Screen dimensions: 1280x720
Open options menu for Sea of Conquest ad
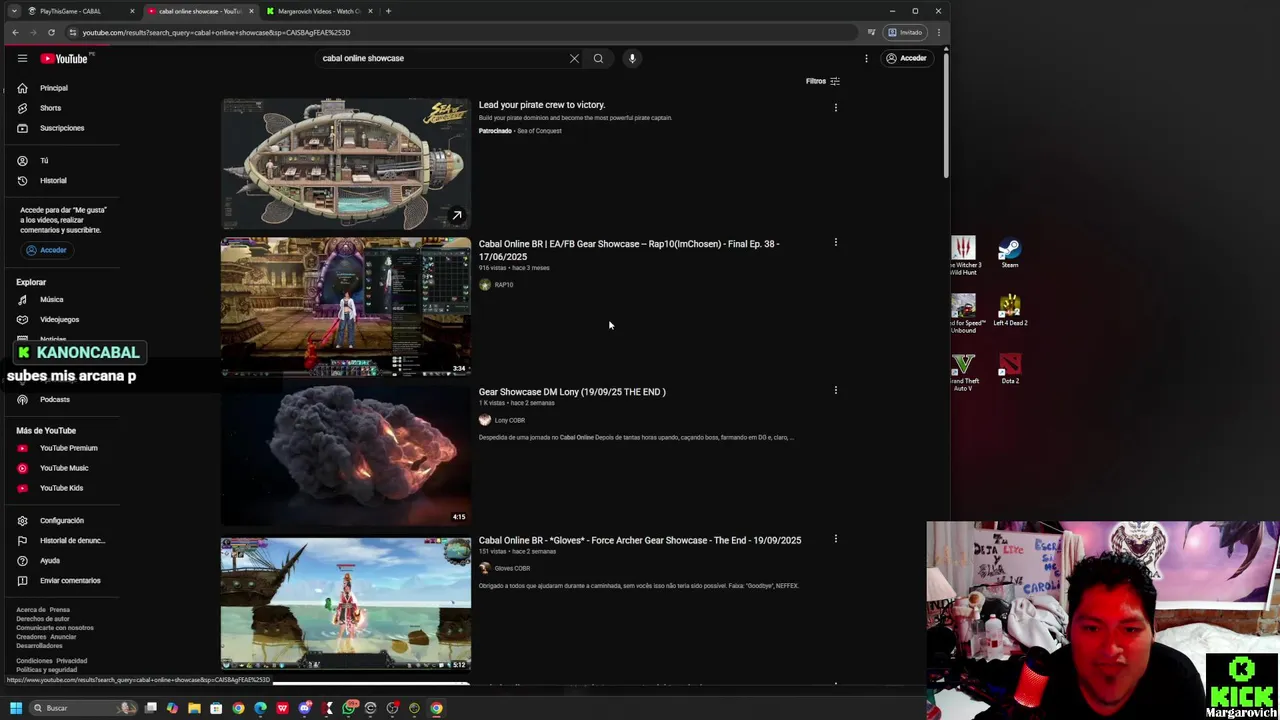(x=836, y=107)
